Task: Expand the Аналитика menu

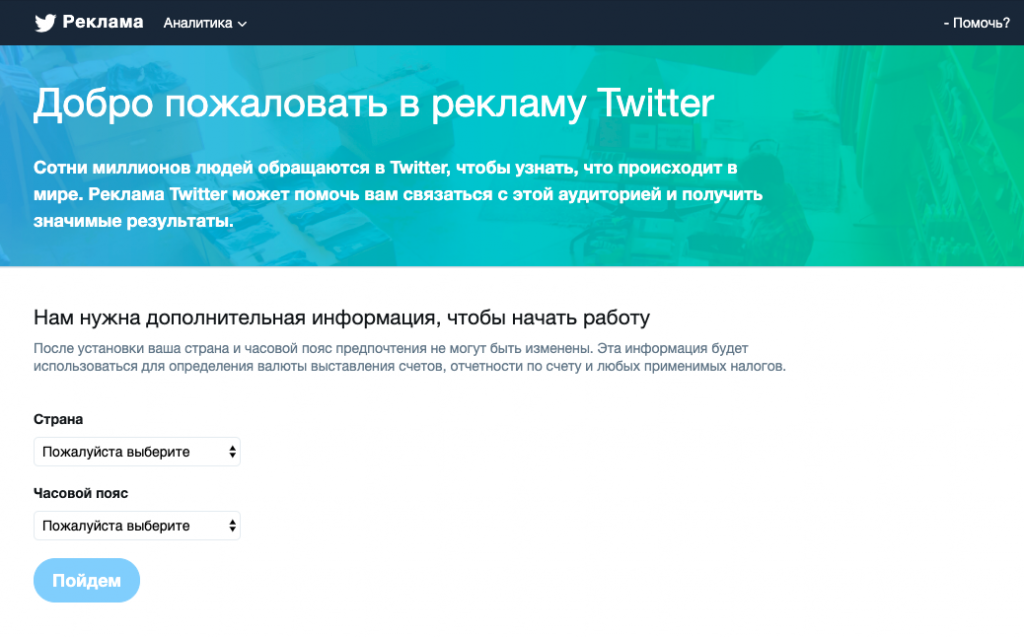Action: pyautogui.click(x=204, y=23)
